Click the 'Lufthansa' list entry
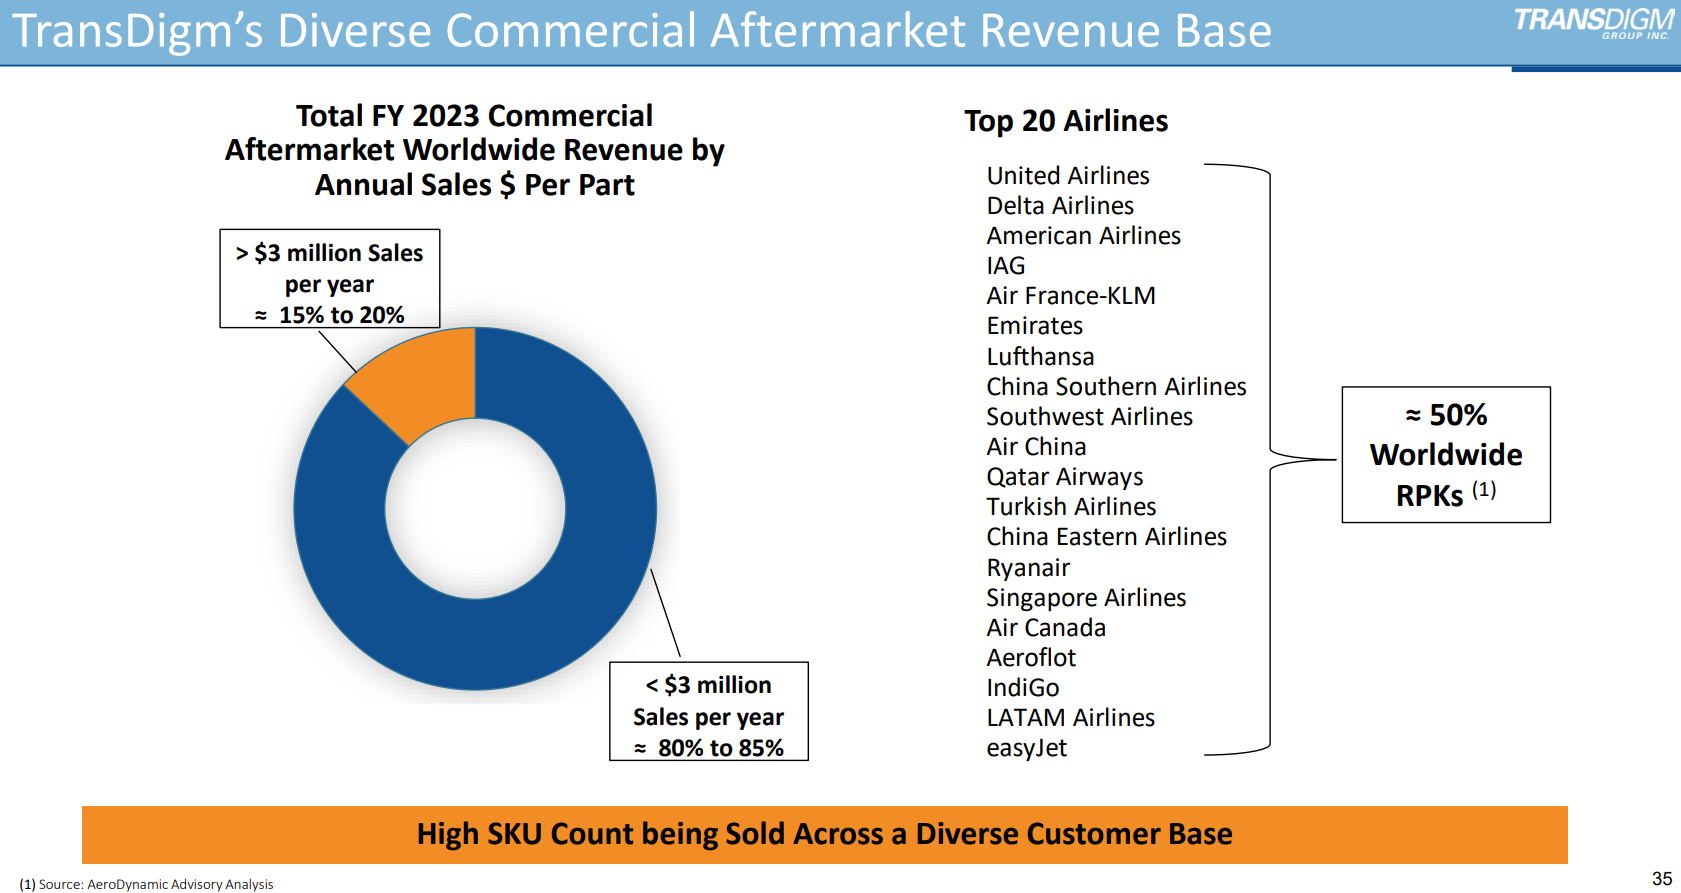 point(1040,357)
